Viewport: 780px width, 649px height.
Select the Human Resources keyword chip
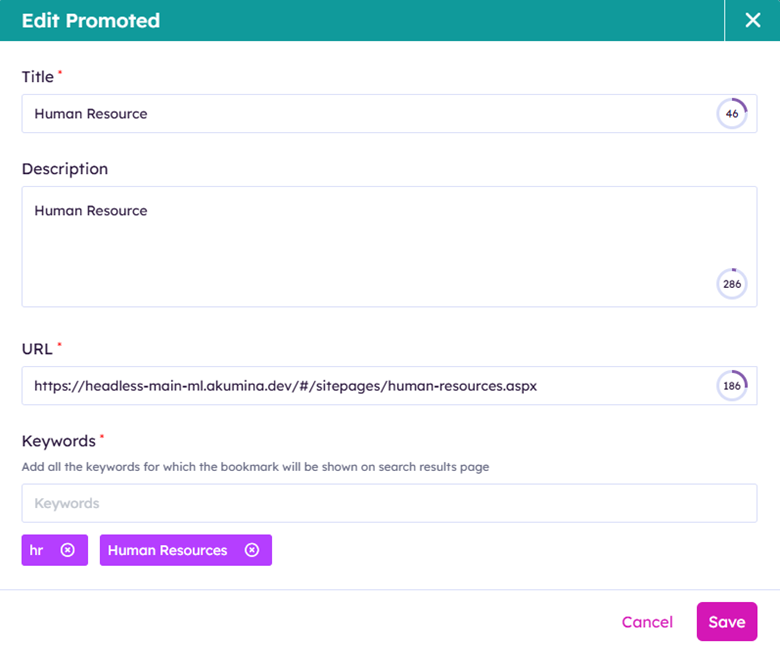(x=167, y=550)
